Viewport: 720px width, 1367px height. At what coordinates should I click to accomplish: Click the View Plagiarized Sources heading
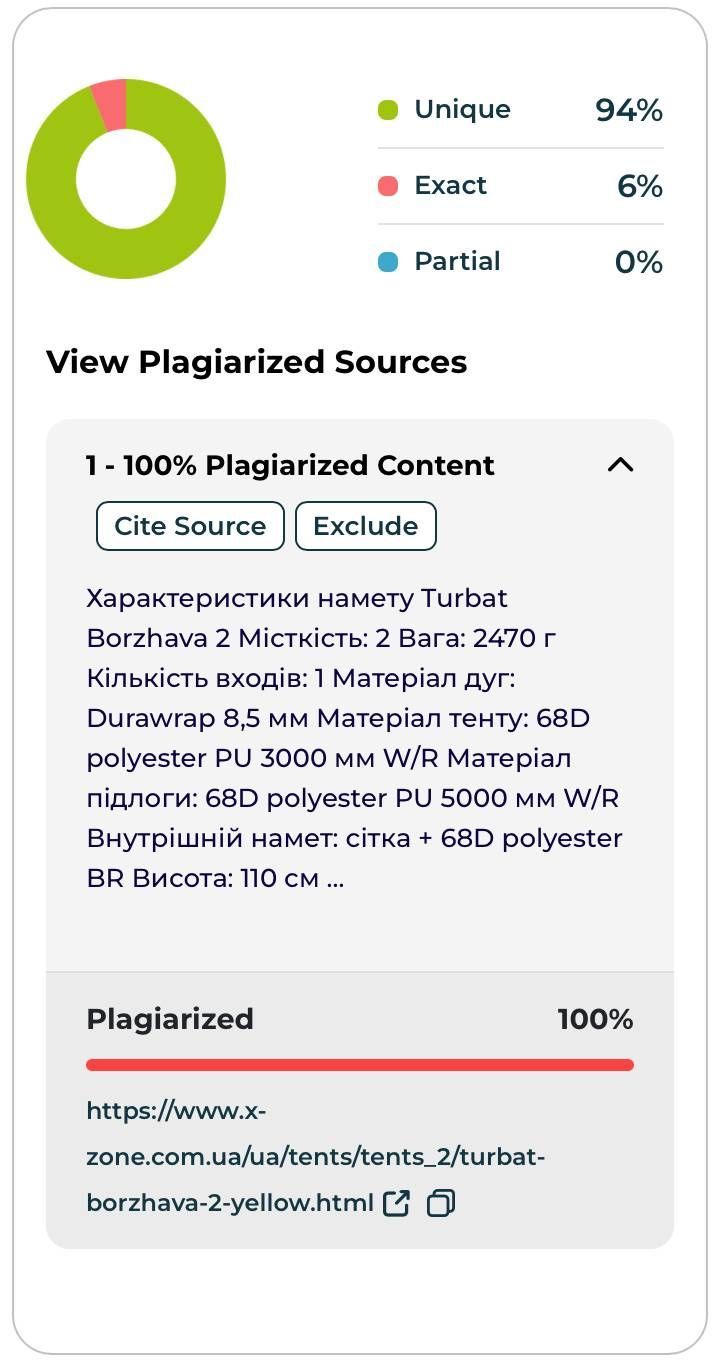click(257, 362)
